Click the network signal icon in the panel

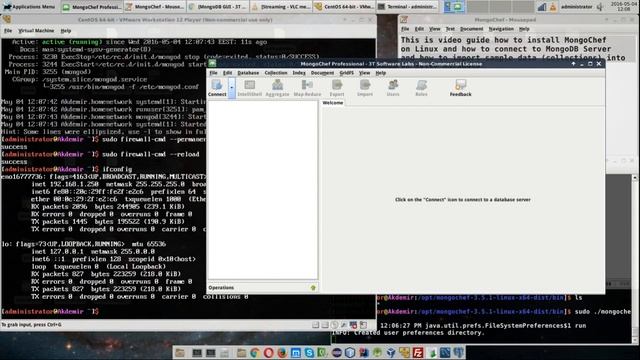(542, 7)
